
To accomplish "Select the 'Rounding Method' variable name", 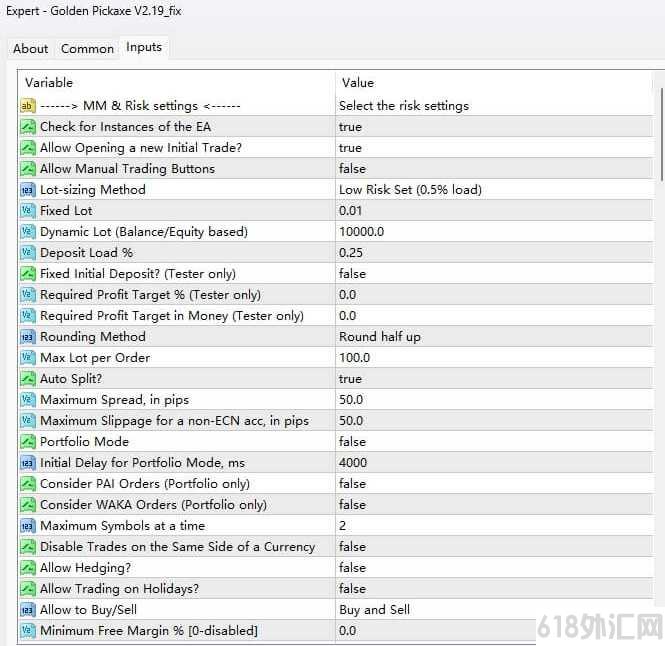I will 92,337.
